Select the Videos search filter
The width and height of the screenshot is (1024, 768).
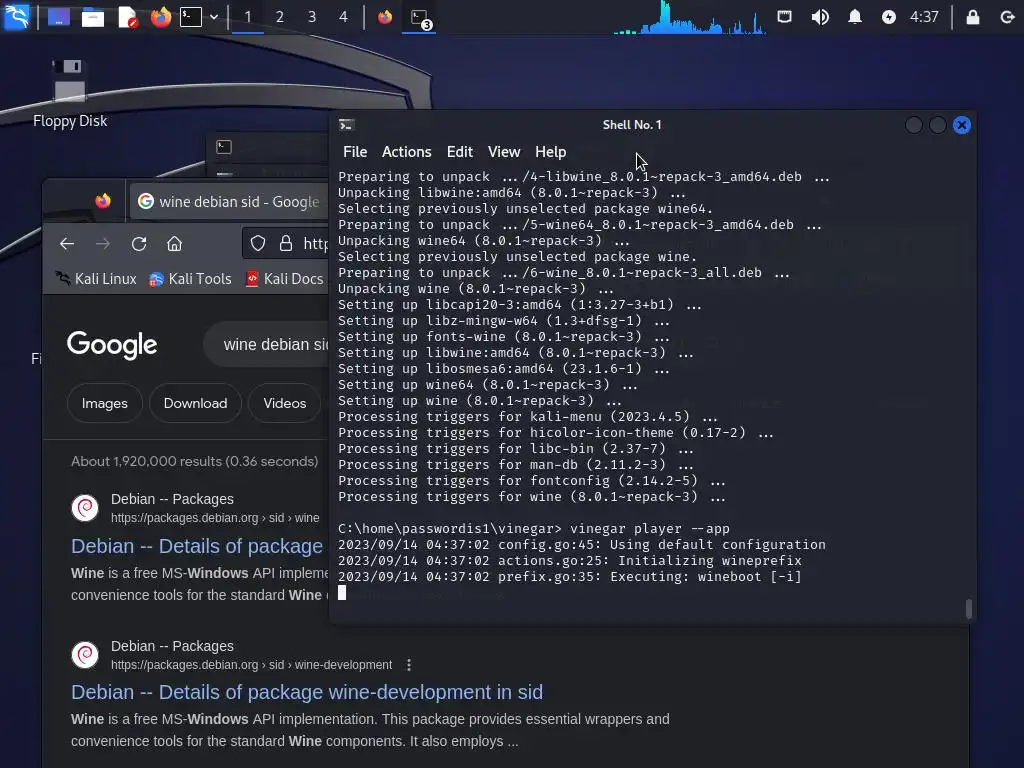click(285, 403)
